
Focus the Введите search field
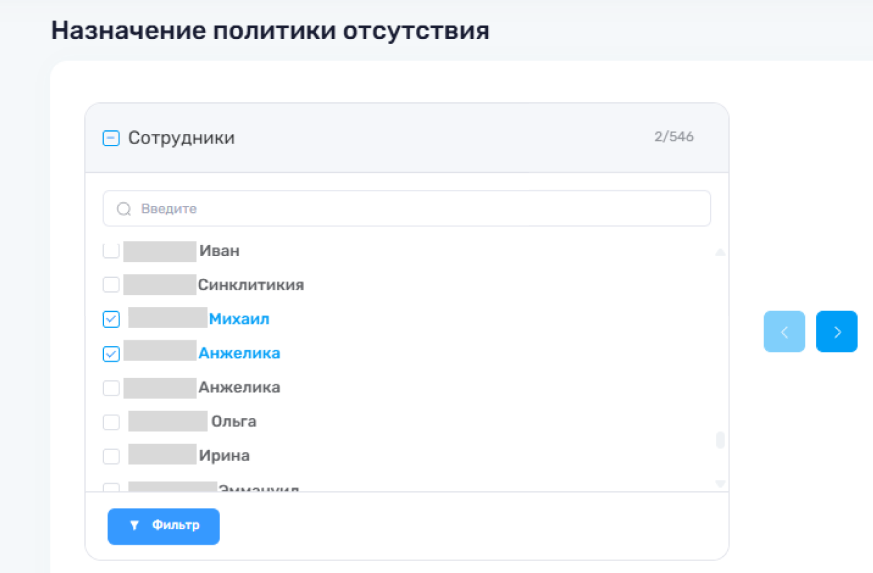tap(420, 209)
